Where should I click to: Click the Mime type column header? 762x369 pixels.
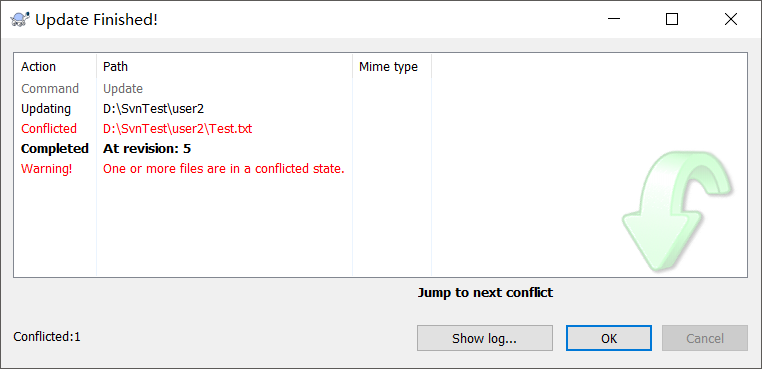[392, 67]
